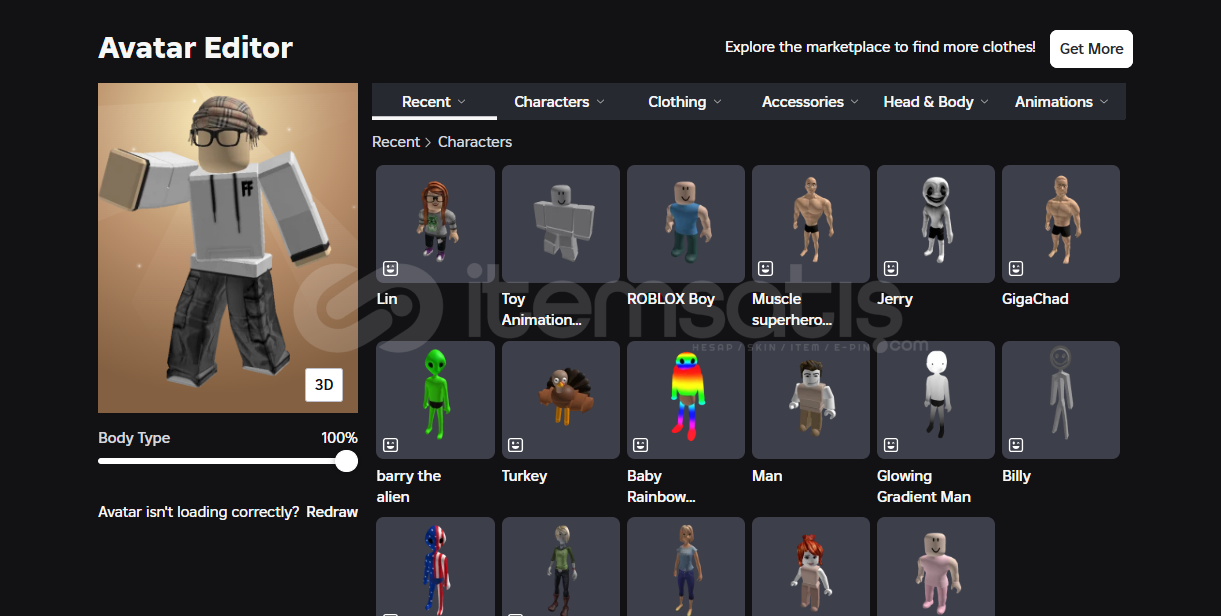1221x616 pixels.
Task: Select the Man character thumbnail
Action: [x=811, y=400]
